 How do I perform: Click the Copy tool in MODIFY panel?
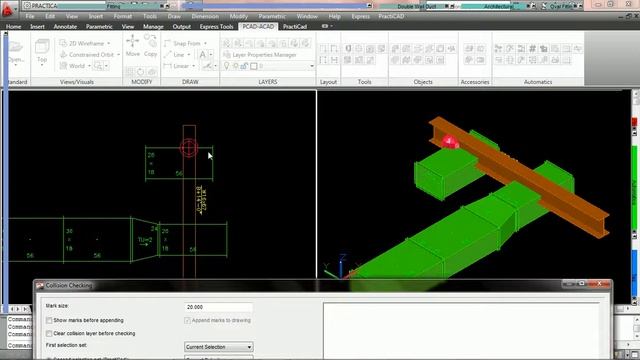click(151, 45)
